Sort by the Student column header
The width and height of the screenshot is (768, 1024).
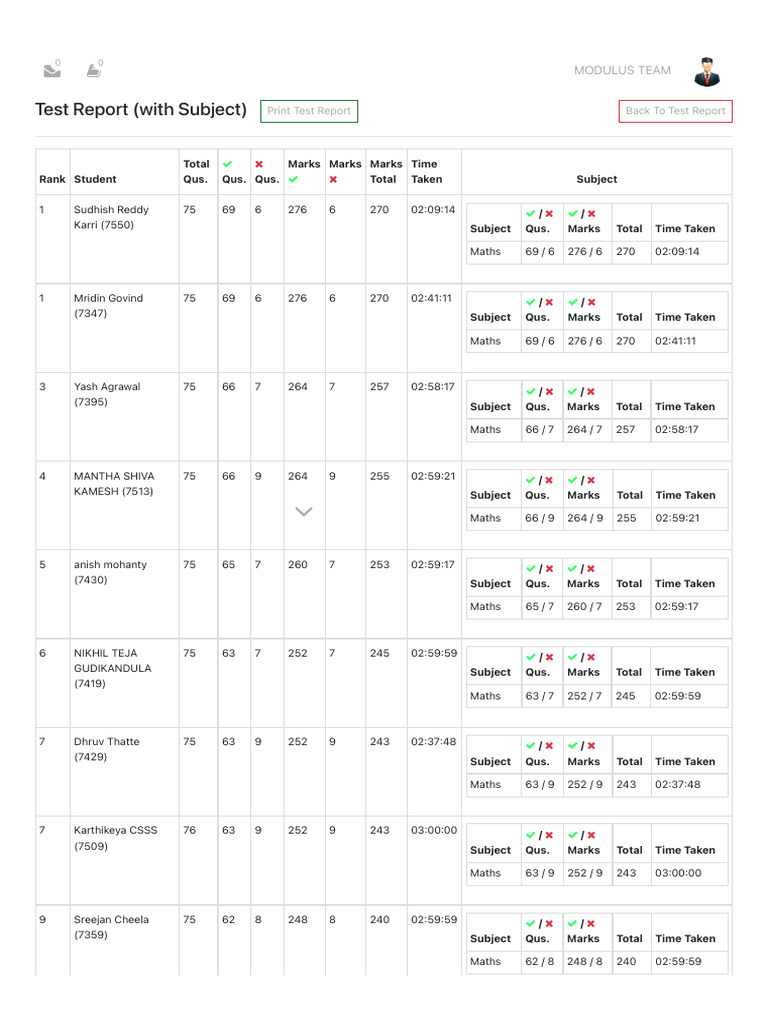tap(95, 179)
